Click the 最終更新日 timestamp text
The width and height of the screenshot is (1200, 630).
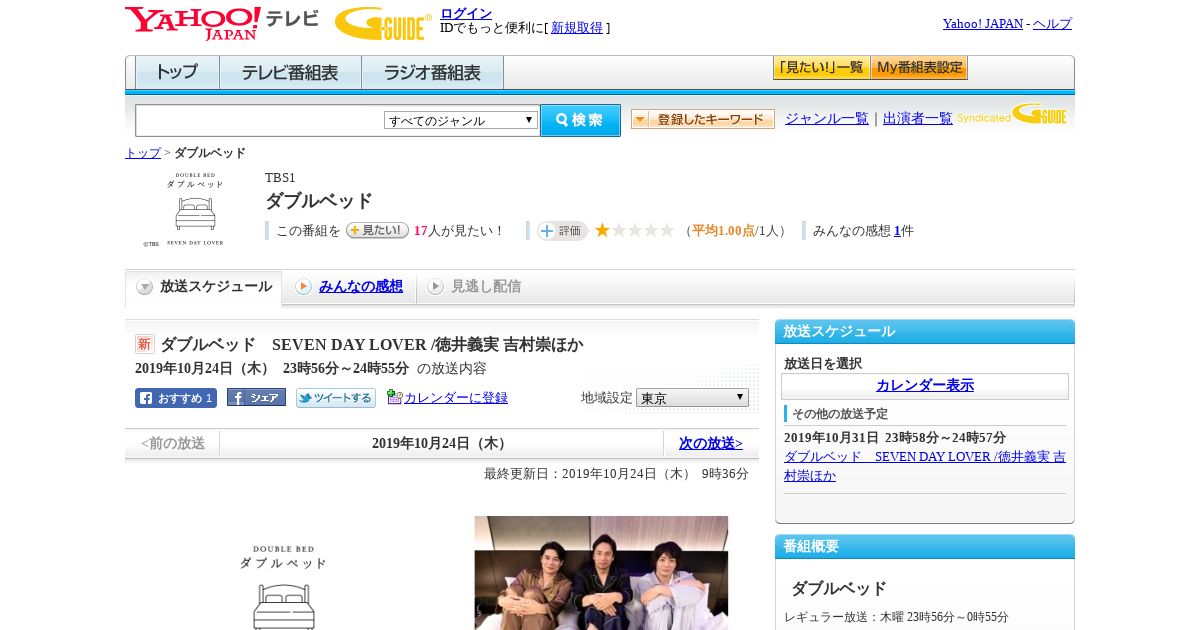[616, 474]
